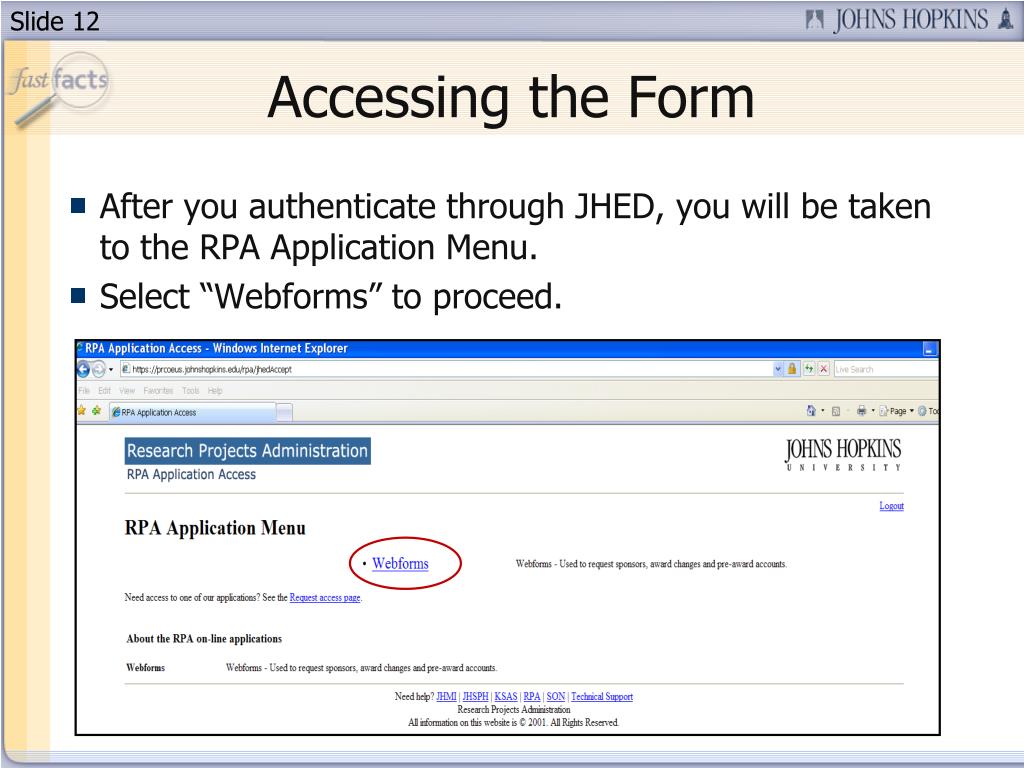Click the KSAS help link

coord(505,697)
